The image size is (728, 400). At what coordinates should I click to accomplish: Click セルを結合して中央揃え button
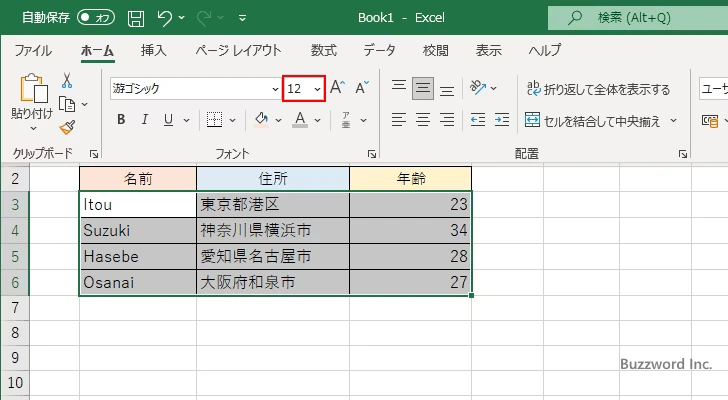tap(592, 121)
